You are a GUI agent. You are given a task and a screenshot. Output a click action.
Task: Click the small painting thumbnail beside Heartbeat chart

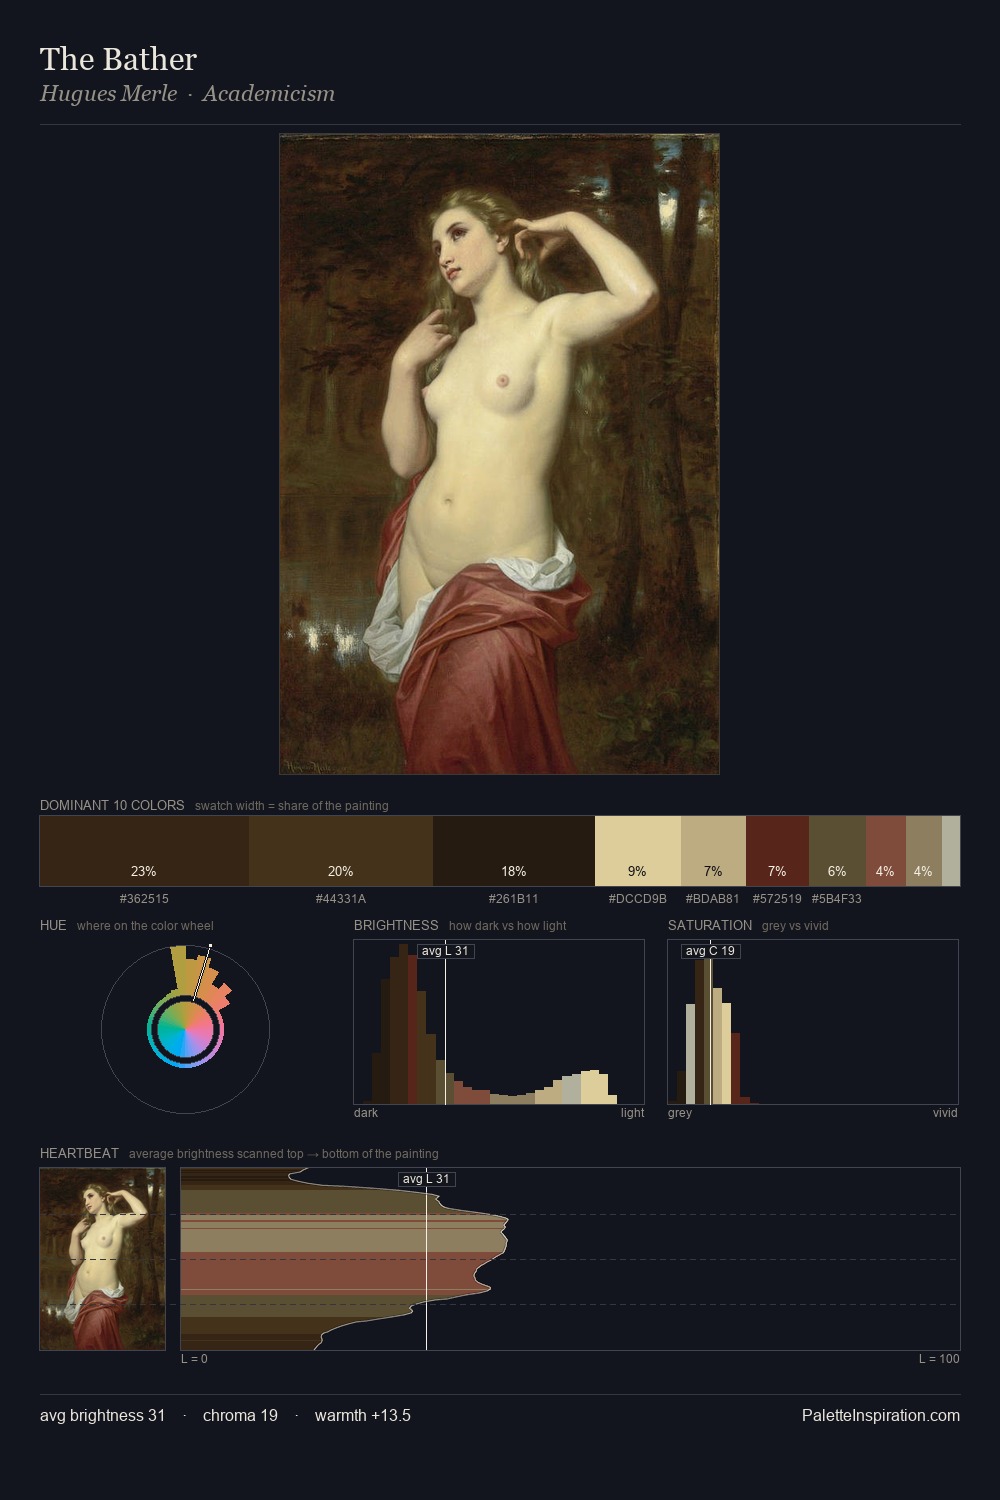coord(103,1259)
